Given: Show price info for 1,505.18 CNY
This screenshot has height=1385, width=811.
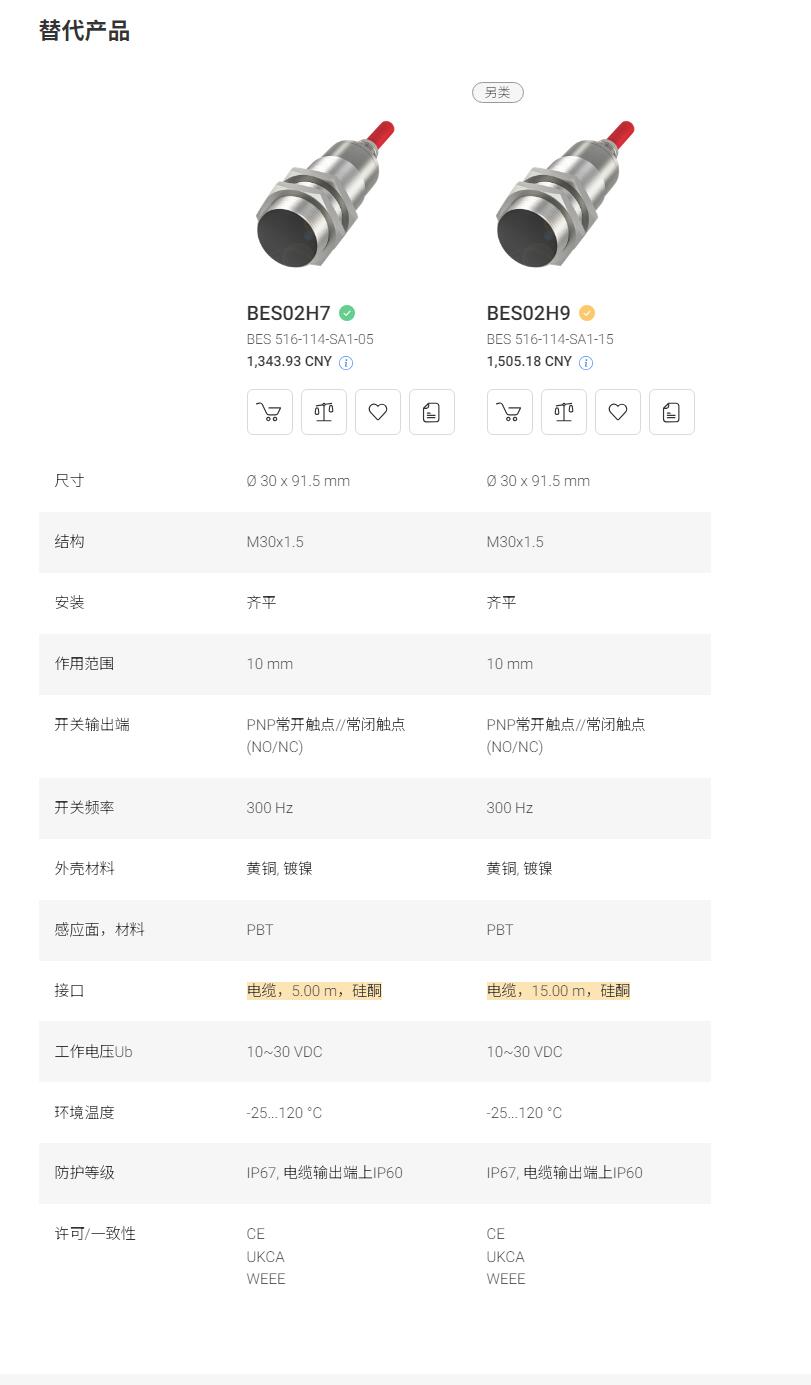Looking at the screenshot, I should coord(586,363).
